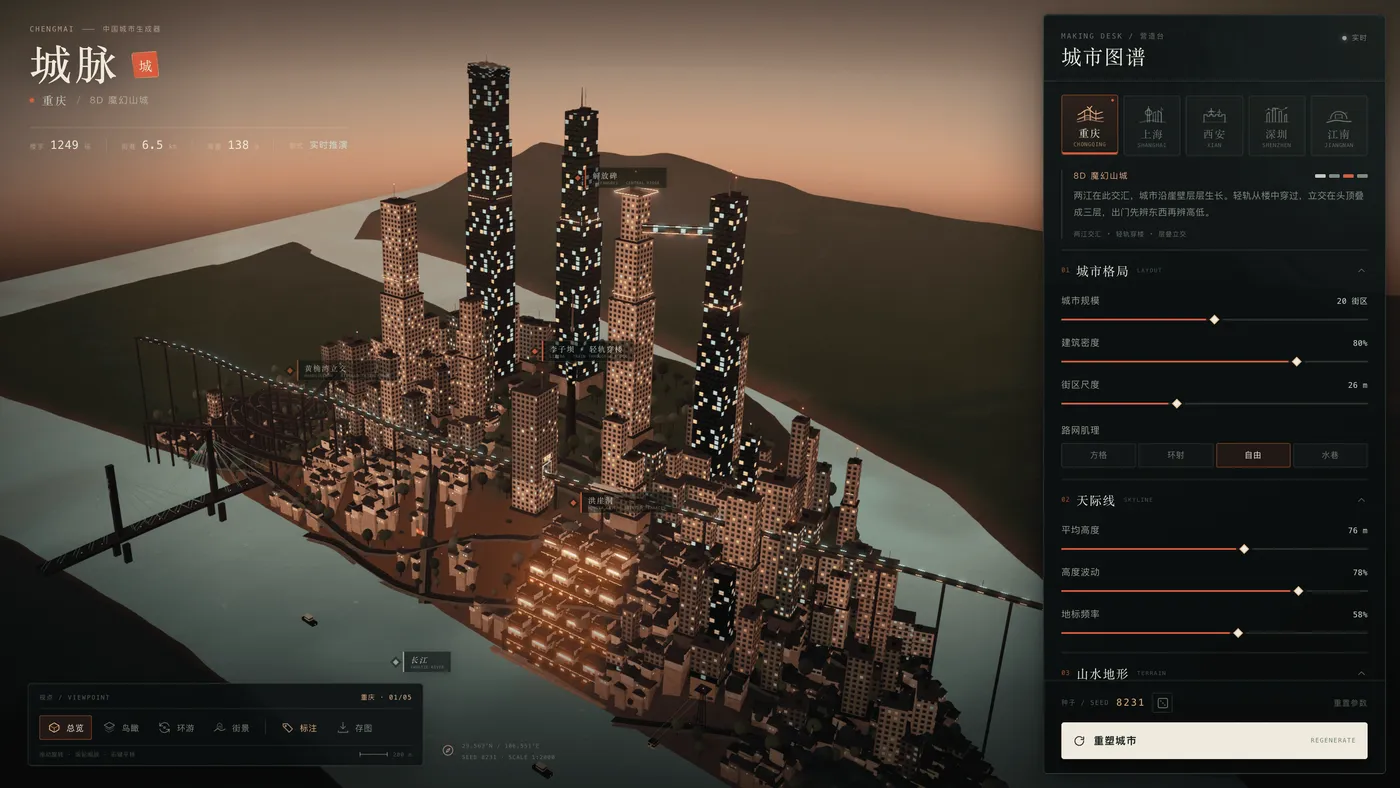Click 重置参数 to reset parameters

1350,703
